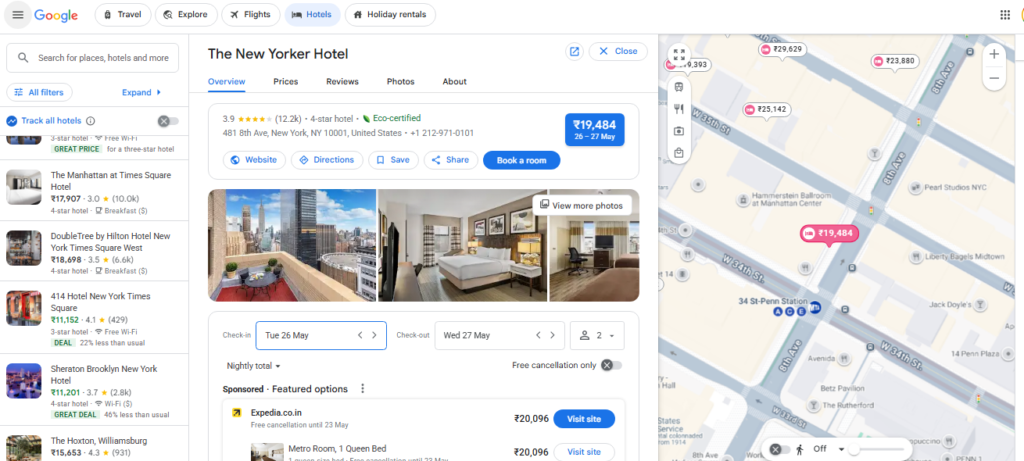Open Track all hotels info icon

click(x=91, y=121)
